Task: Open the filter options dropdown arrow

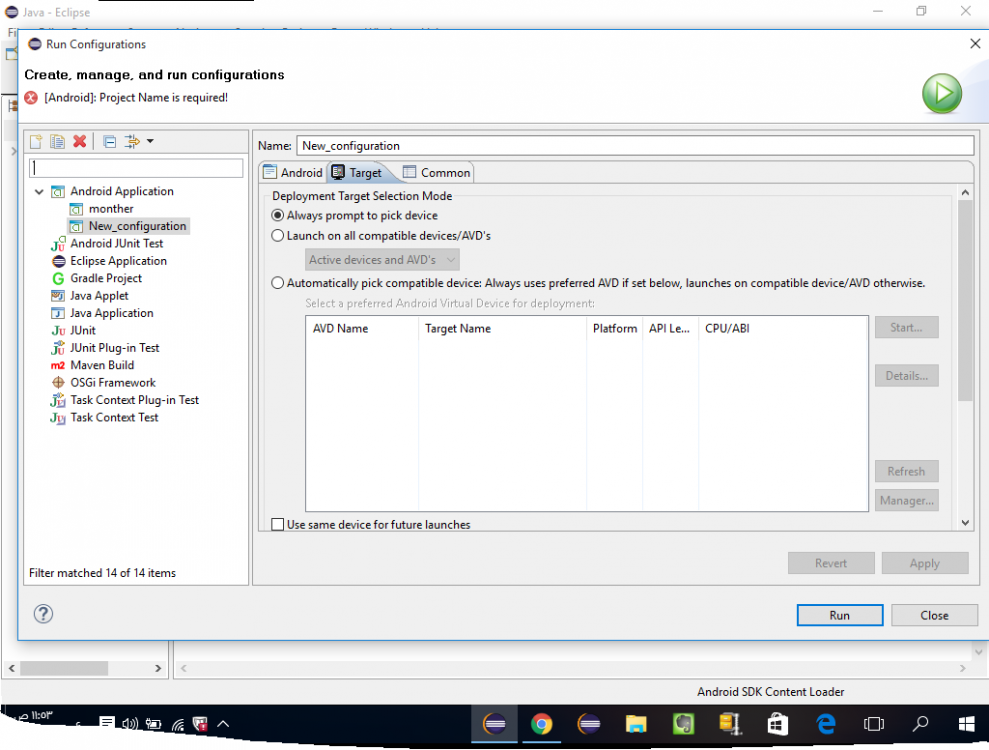Action: pyautogui.click(x=150, y=141)
